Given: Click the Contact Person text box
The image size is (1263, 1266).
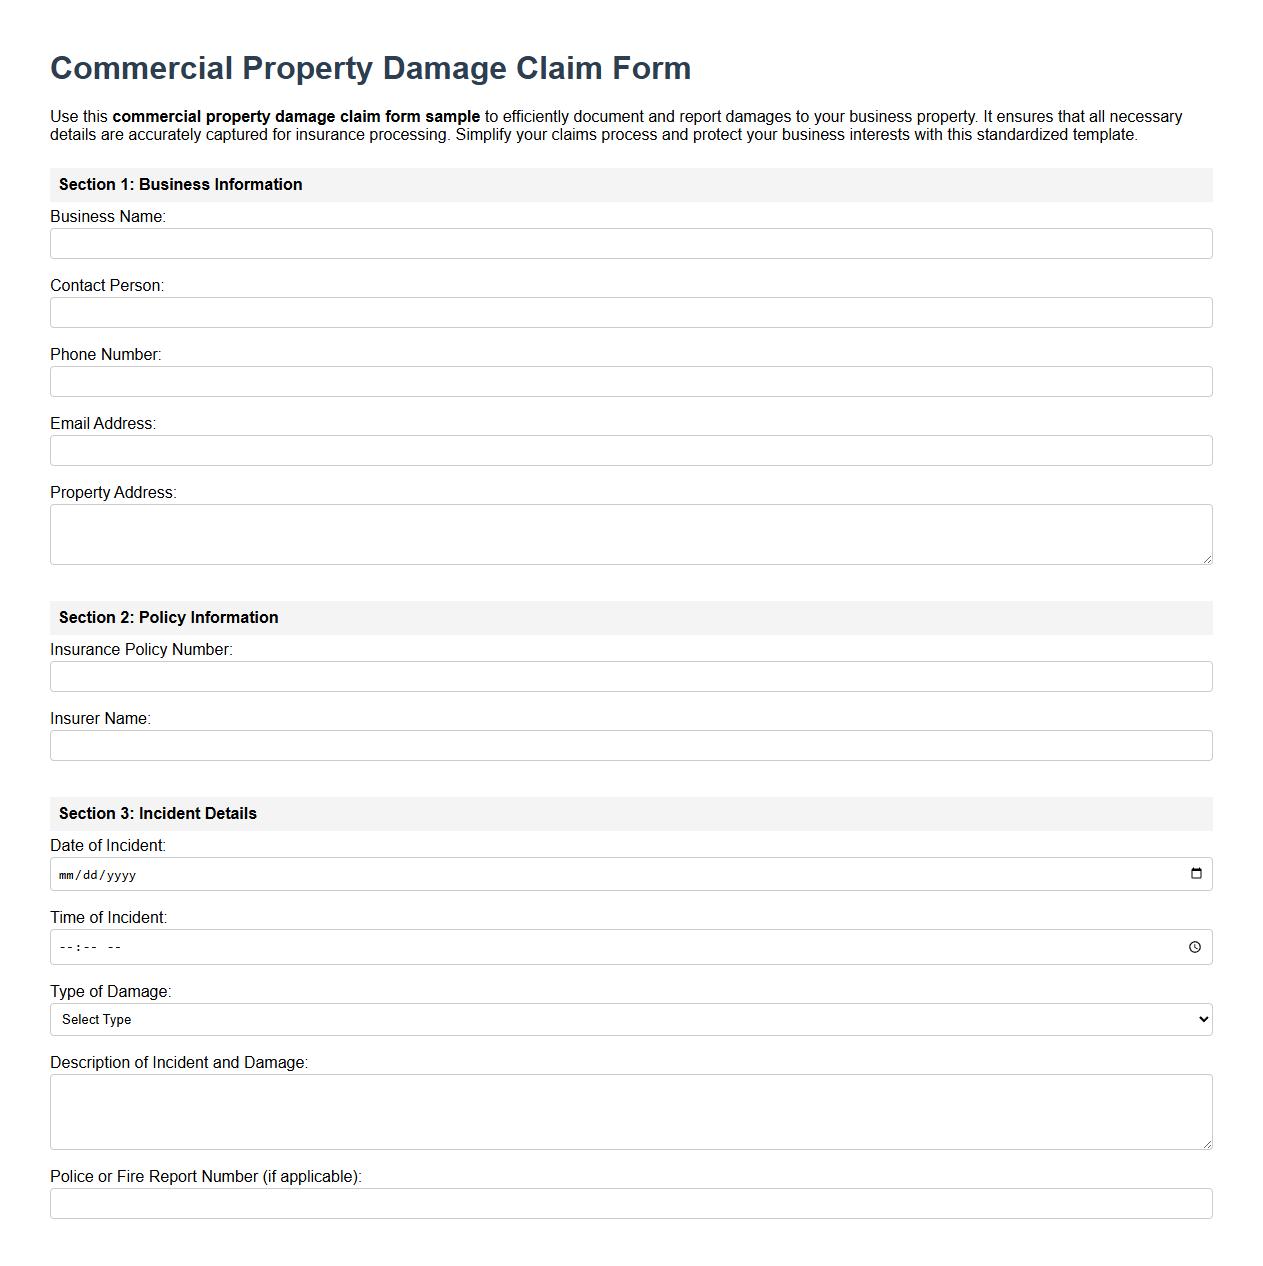Looking at the screenshot, I should (x=631, y=312).
